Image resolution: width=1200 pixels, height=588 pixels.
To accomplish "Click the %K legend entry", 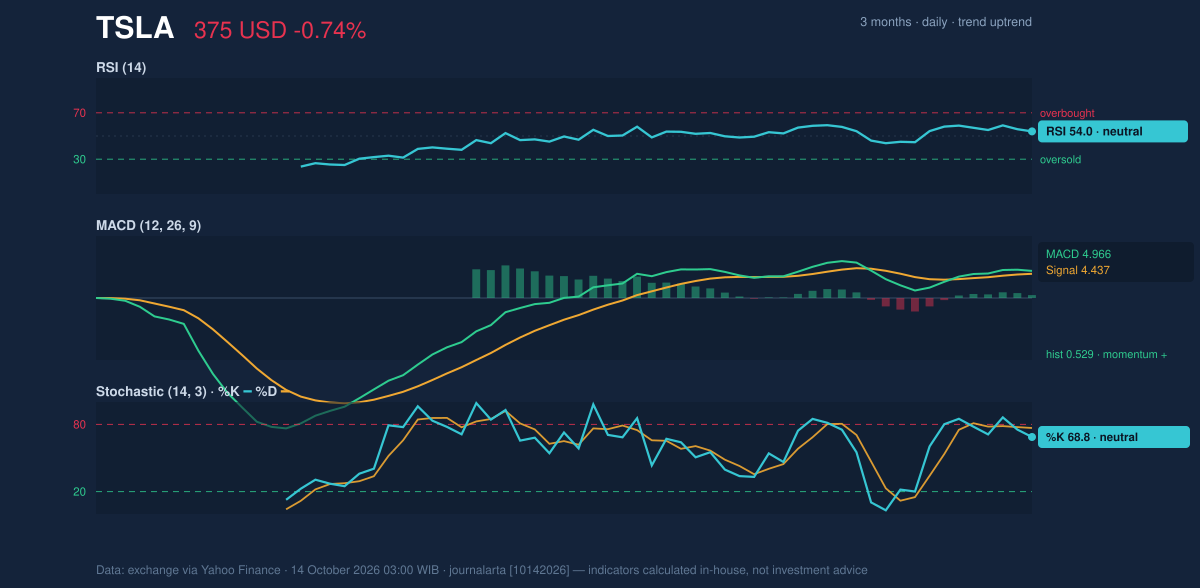I will click(x=235, y=391).
